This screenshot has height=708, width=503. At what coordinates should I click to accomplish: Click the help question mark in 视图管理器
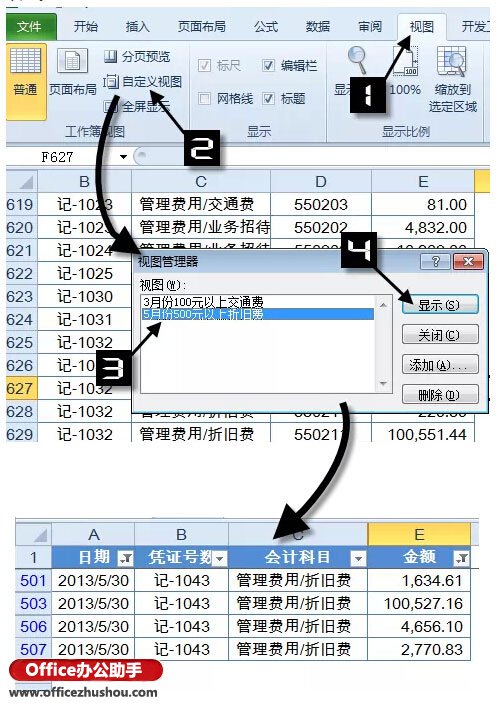click(x=435, y=261)
